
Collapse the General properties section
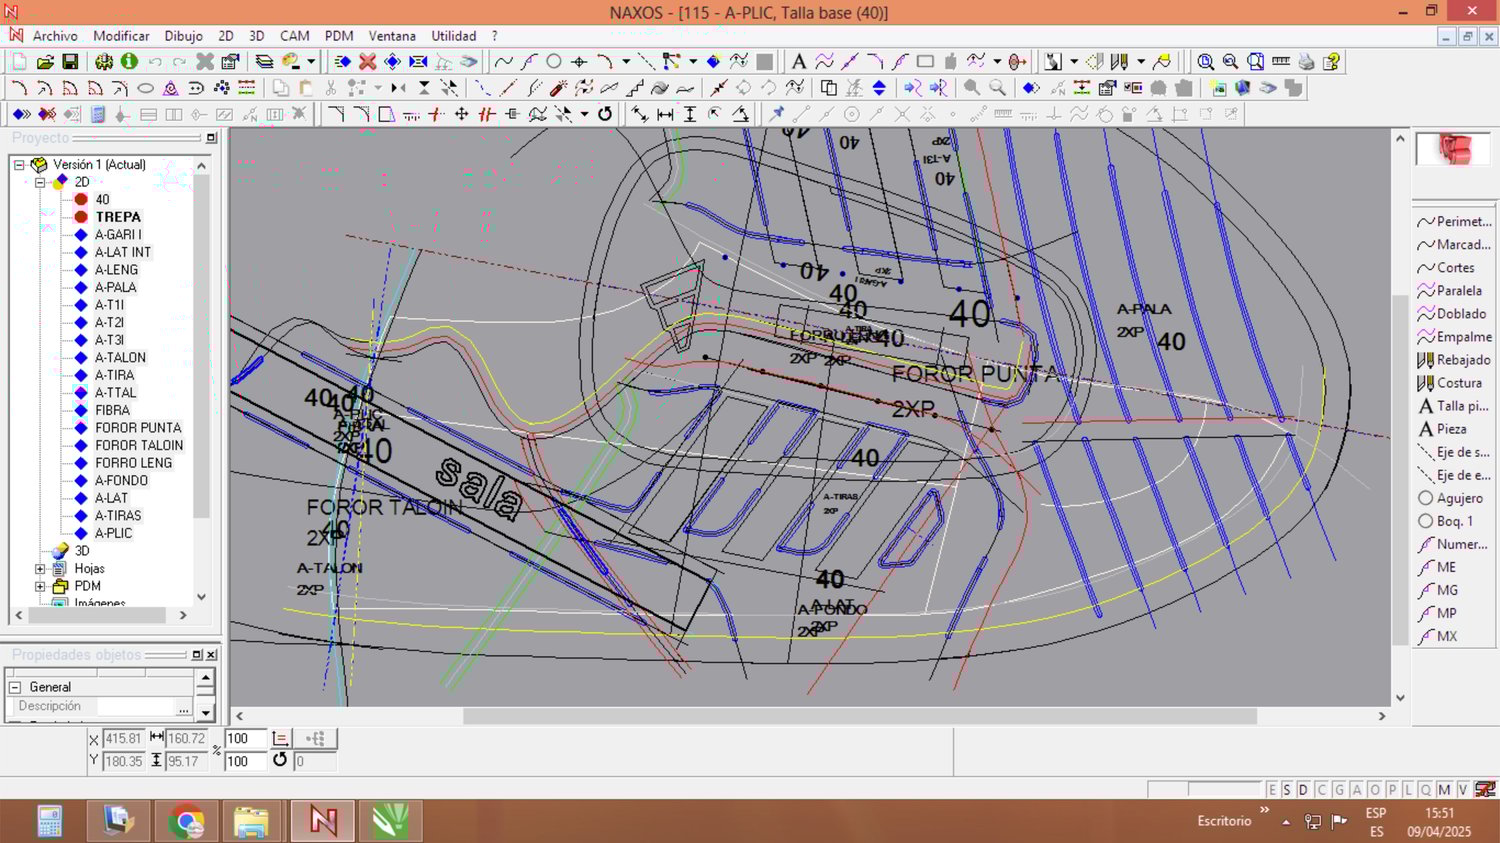(15, 687)
